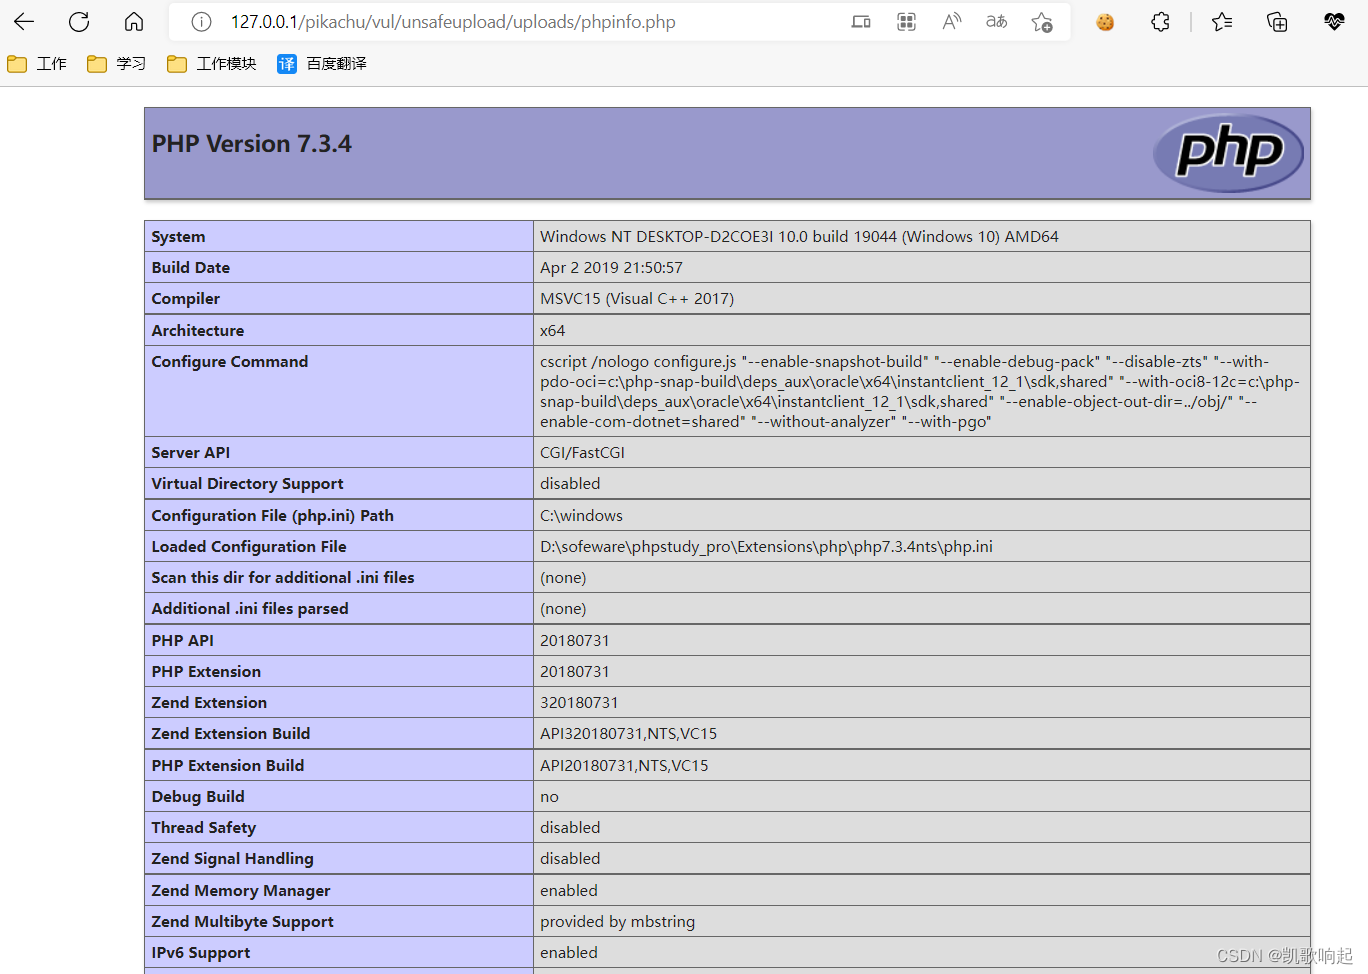Image resolution: width=1368 pixels, height=974 pixels.
Task: Select the CGI/FastCGI value
Action: coord(582,453)
